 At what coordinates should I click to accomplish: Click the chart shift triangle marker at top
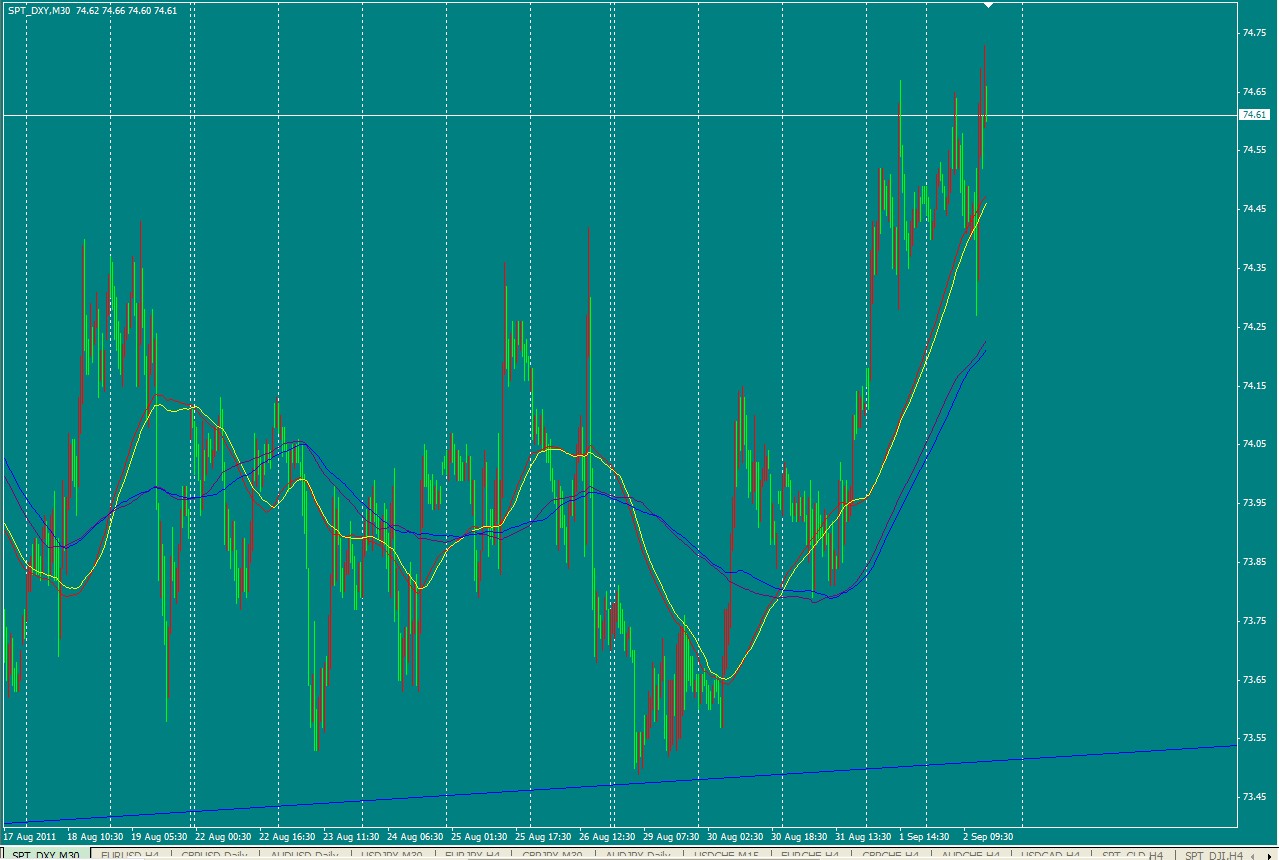click(989, 5)
